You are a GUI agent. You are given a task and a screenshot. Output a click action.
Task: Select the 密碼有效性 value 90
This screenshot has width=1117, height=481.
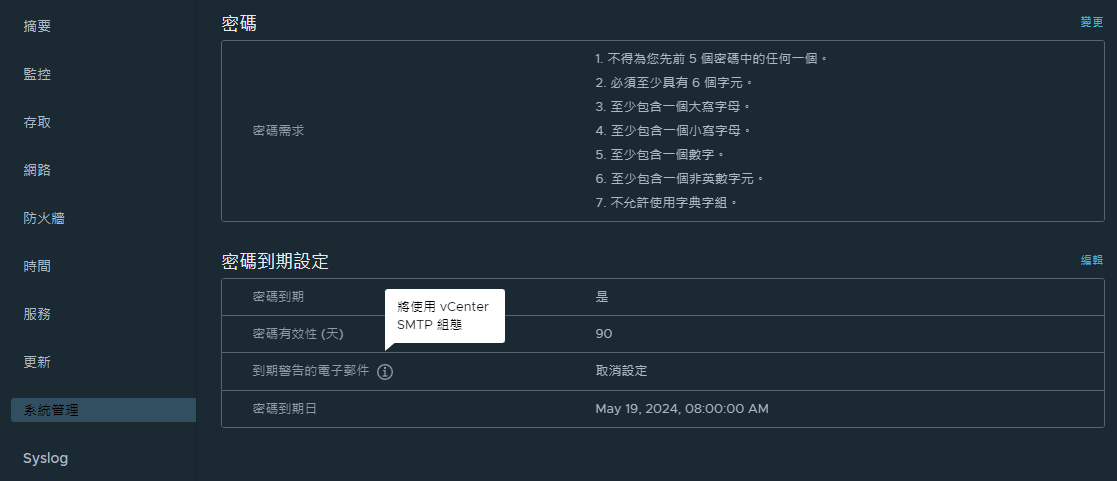pos(603,333)
